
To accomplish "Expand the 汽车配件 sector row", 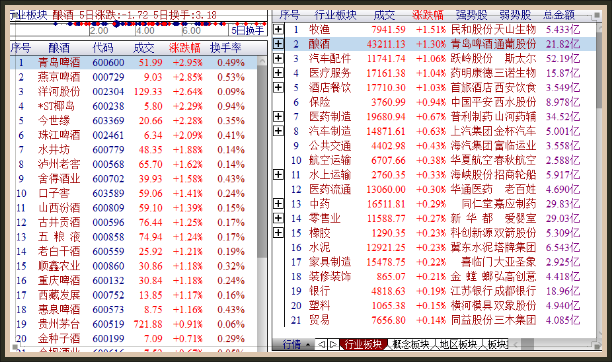I will pos(278,58).
